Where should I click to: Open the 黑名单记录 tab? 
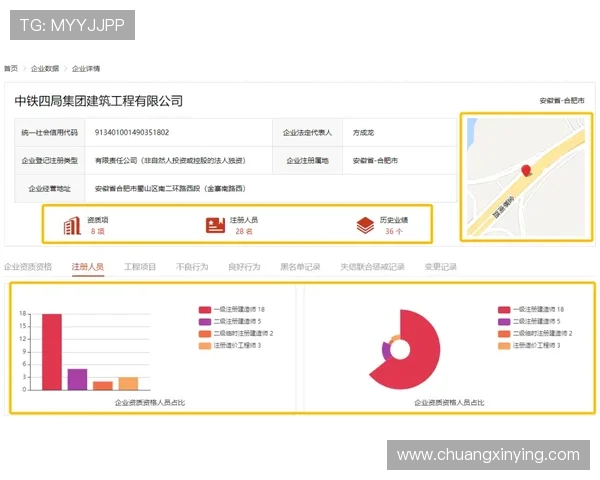pyautogui.click(x=300, y=267)
